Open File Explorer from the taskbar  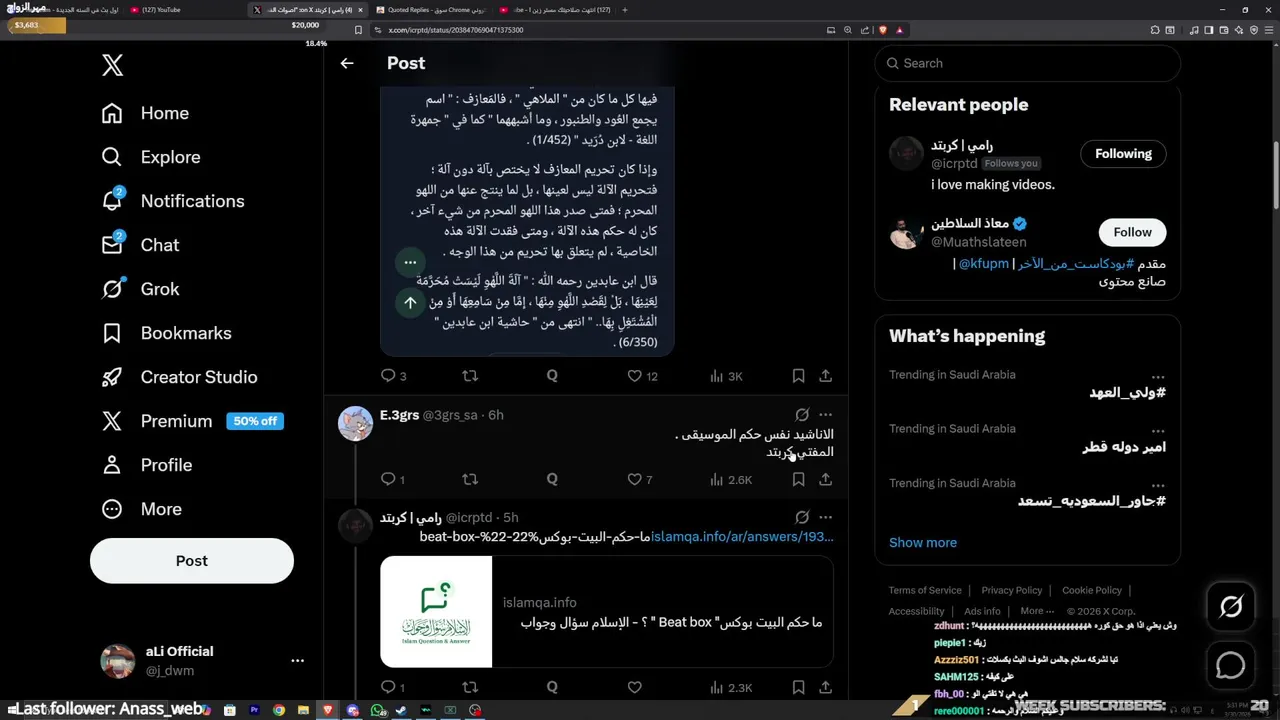tap(303, 710)
